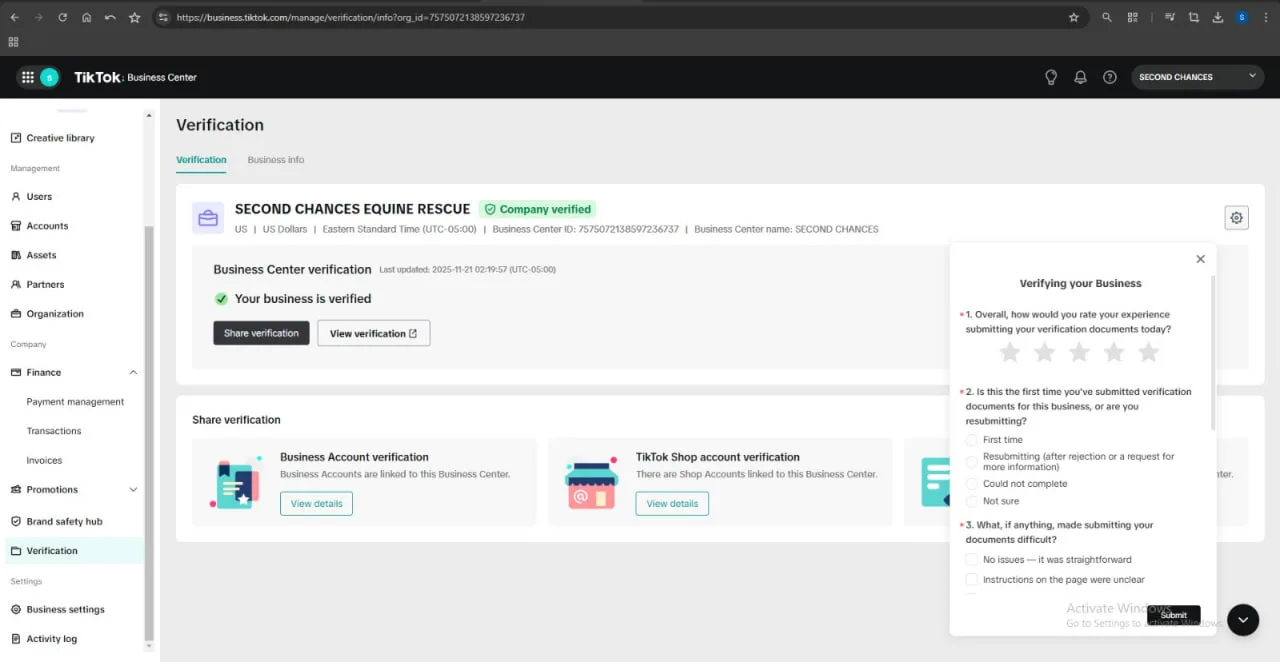Open the help question mark icon
This screenshot has width=1280, height=662.
(1109, 77)
